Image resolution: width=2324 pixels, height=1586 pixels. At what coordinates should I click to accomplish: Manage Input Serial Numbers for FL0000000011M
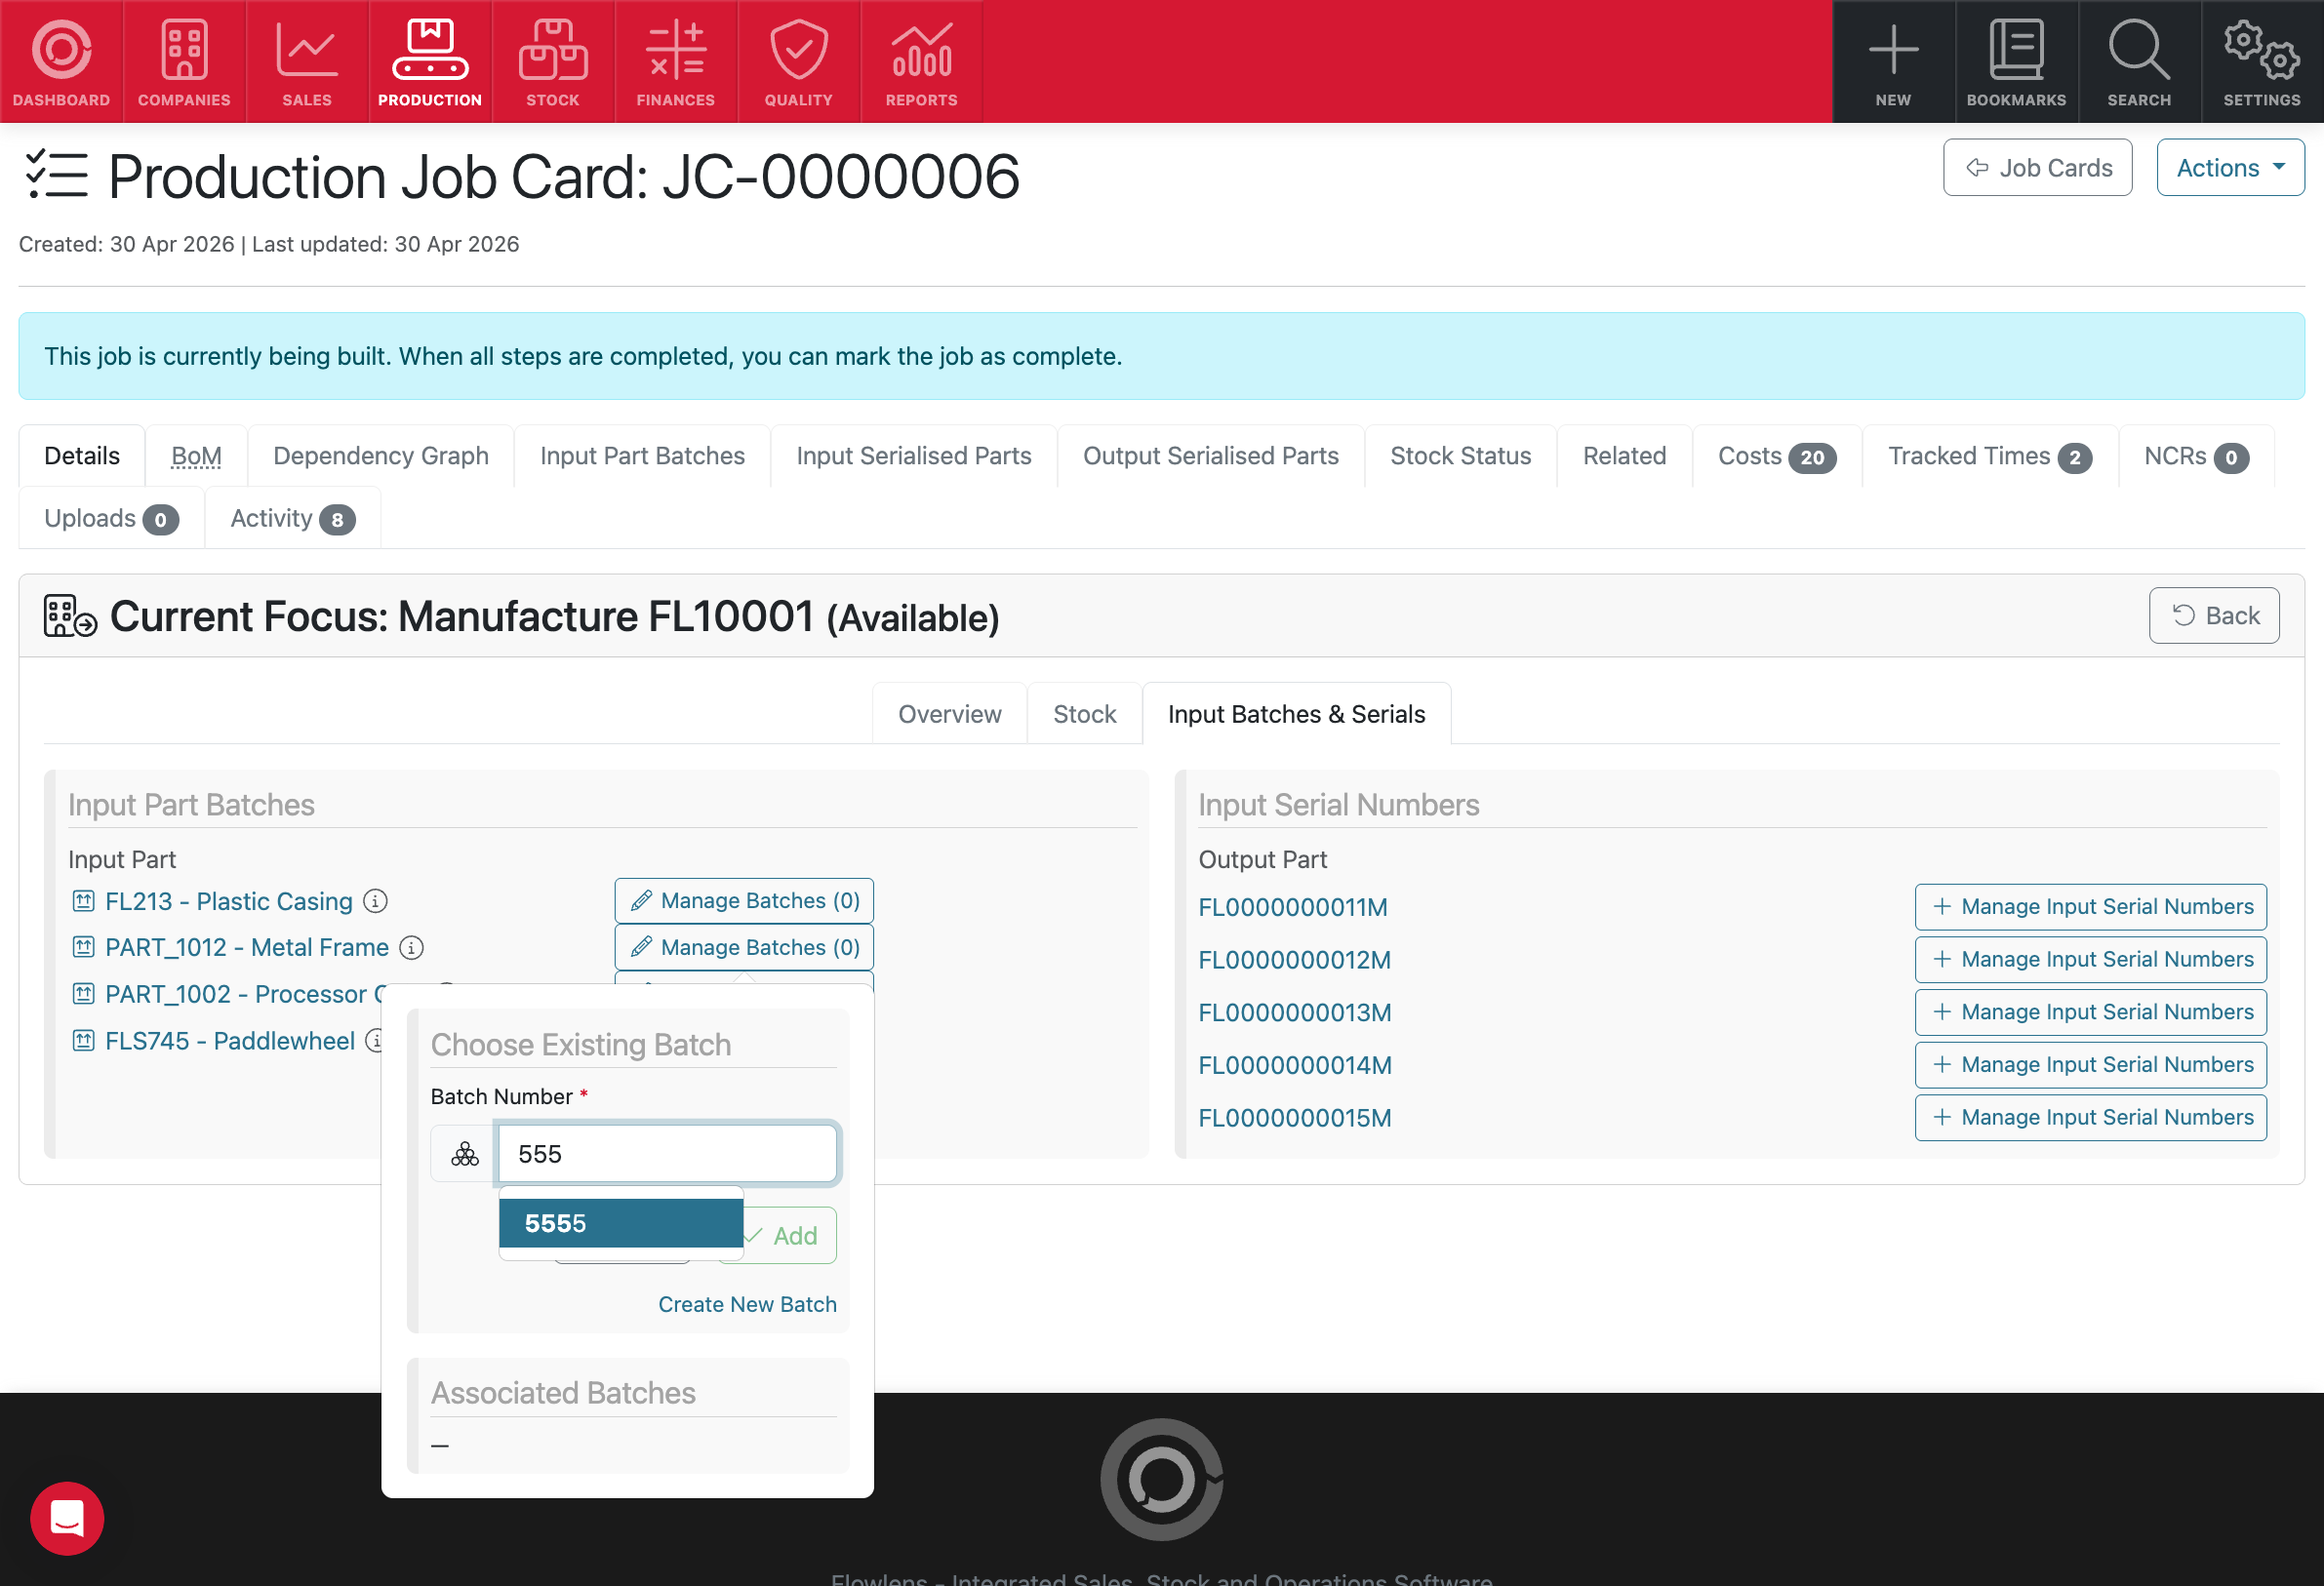click(2090, 906)
